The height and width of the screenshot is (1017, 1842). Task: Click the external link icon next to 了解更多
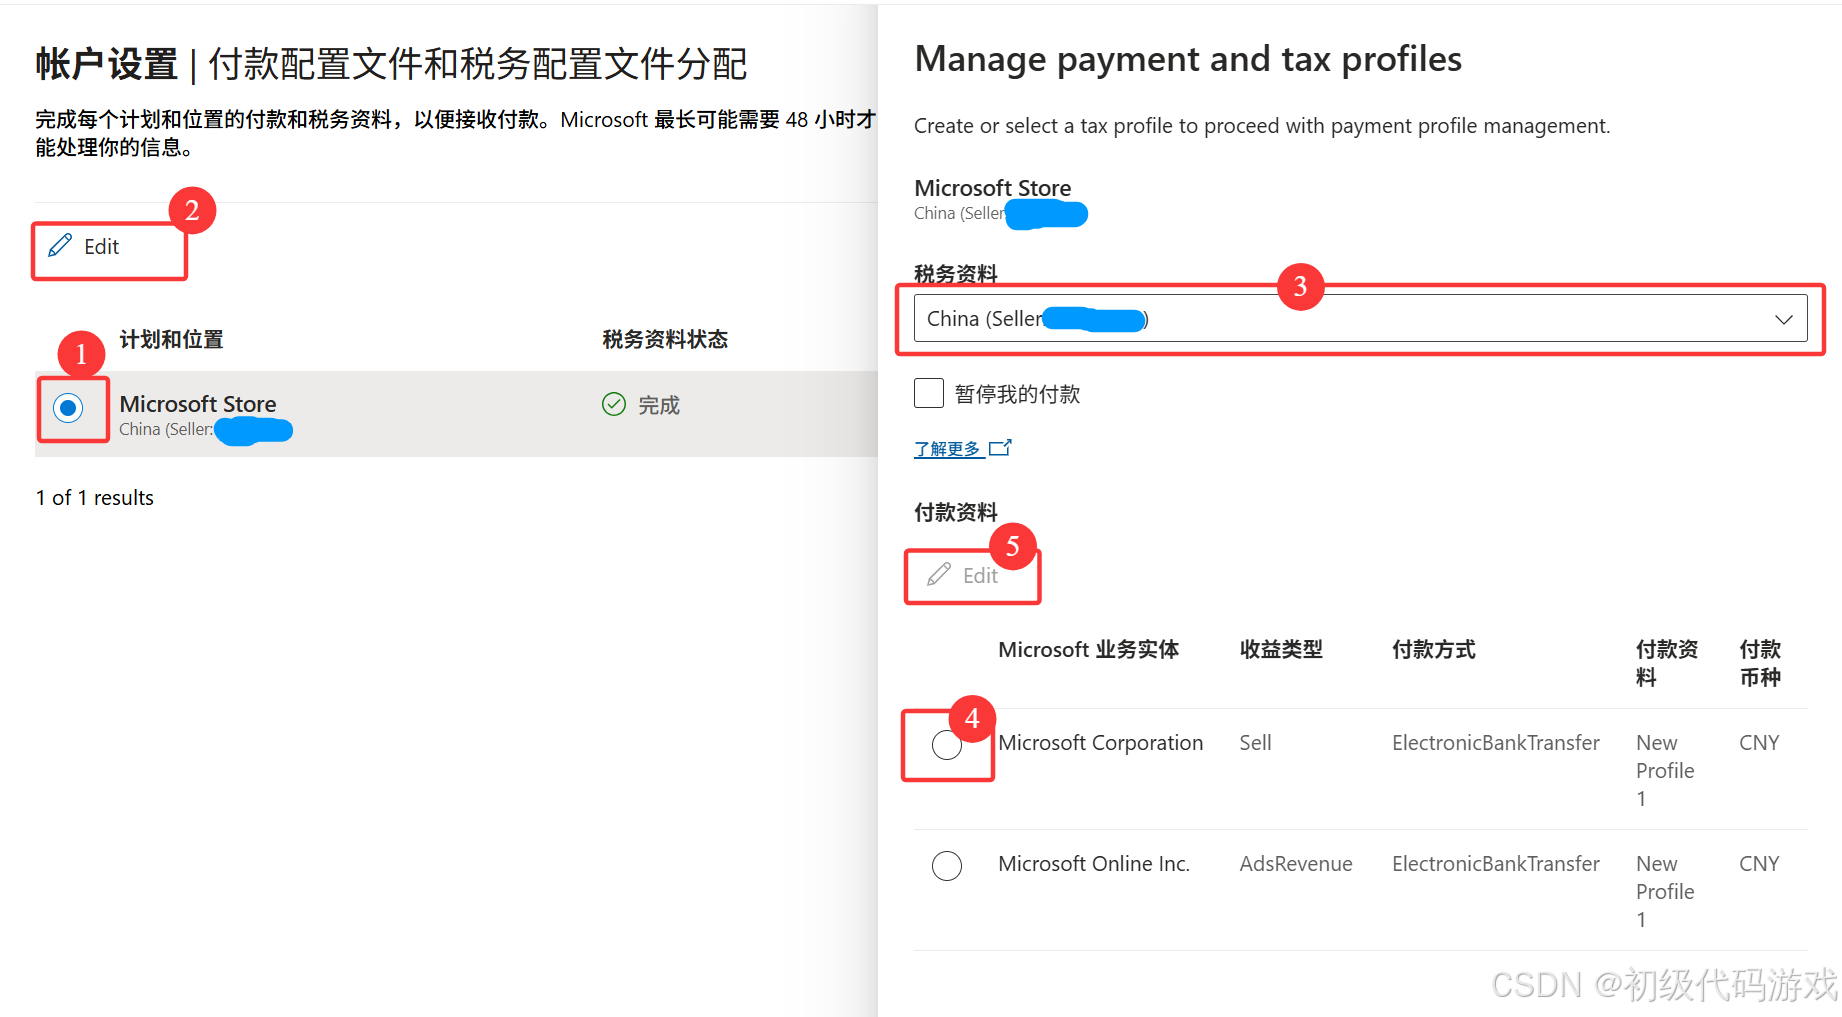coord(1000,448)
